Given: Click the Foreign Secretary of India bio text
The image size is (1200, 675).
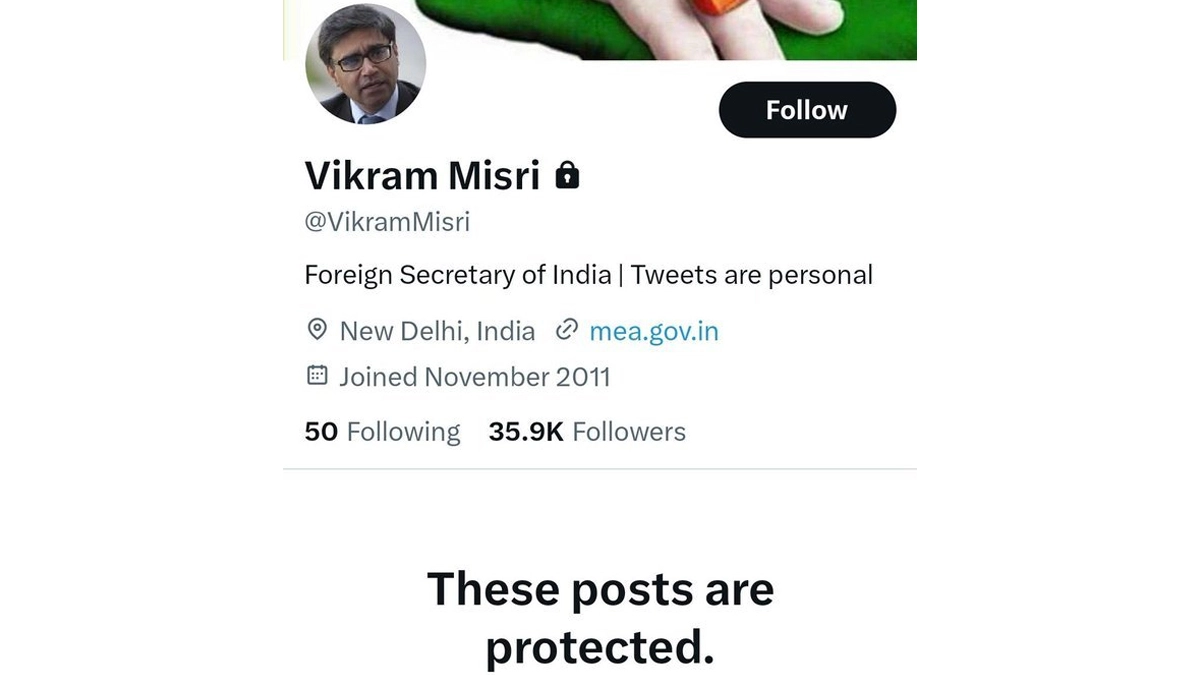Looking at the screenshot, I should click(x=457, y=275).
